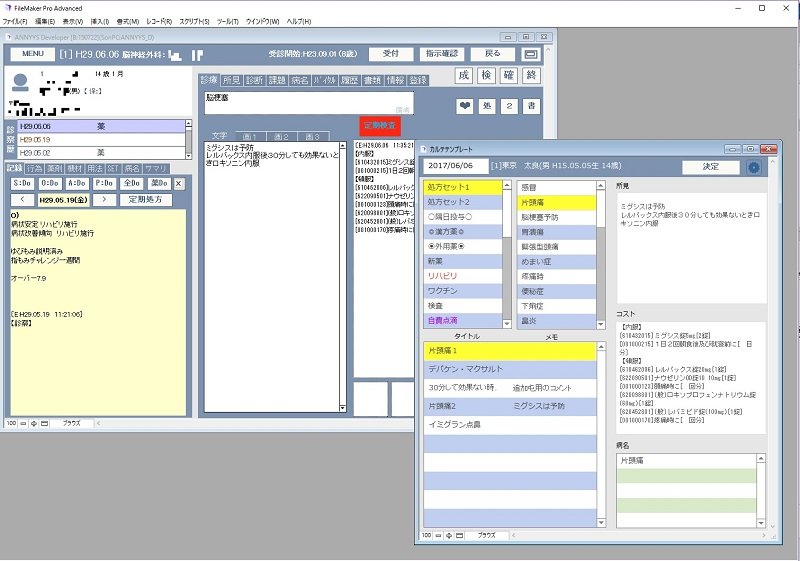This screenshot has width=800, height=561.
Task: Click the 薬Do button
Action: (x=159, y=183)
